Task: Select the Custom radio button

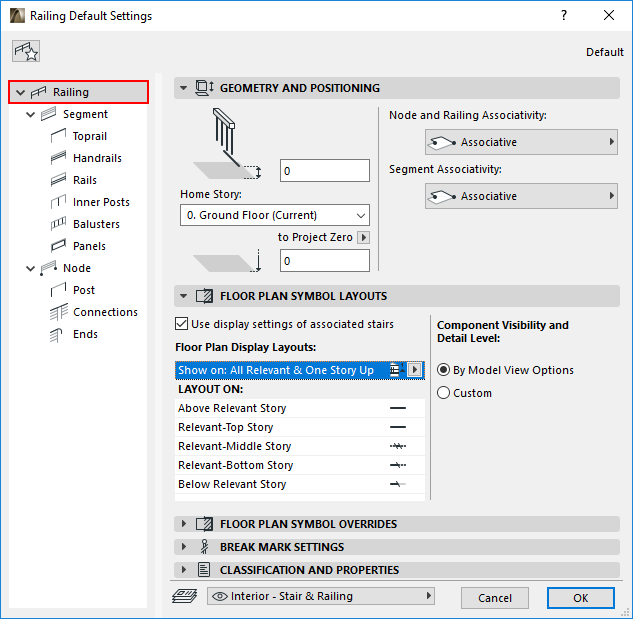Action: (x=444, y=393)
